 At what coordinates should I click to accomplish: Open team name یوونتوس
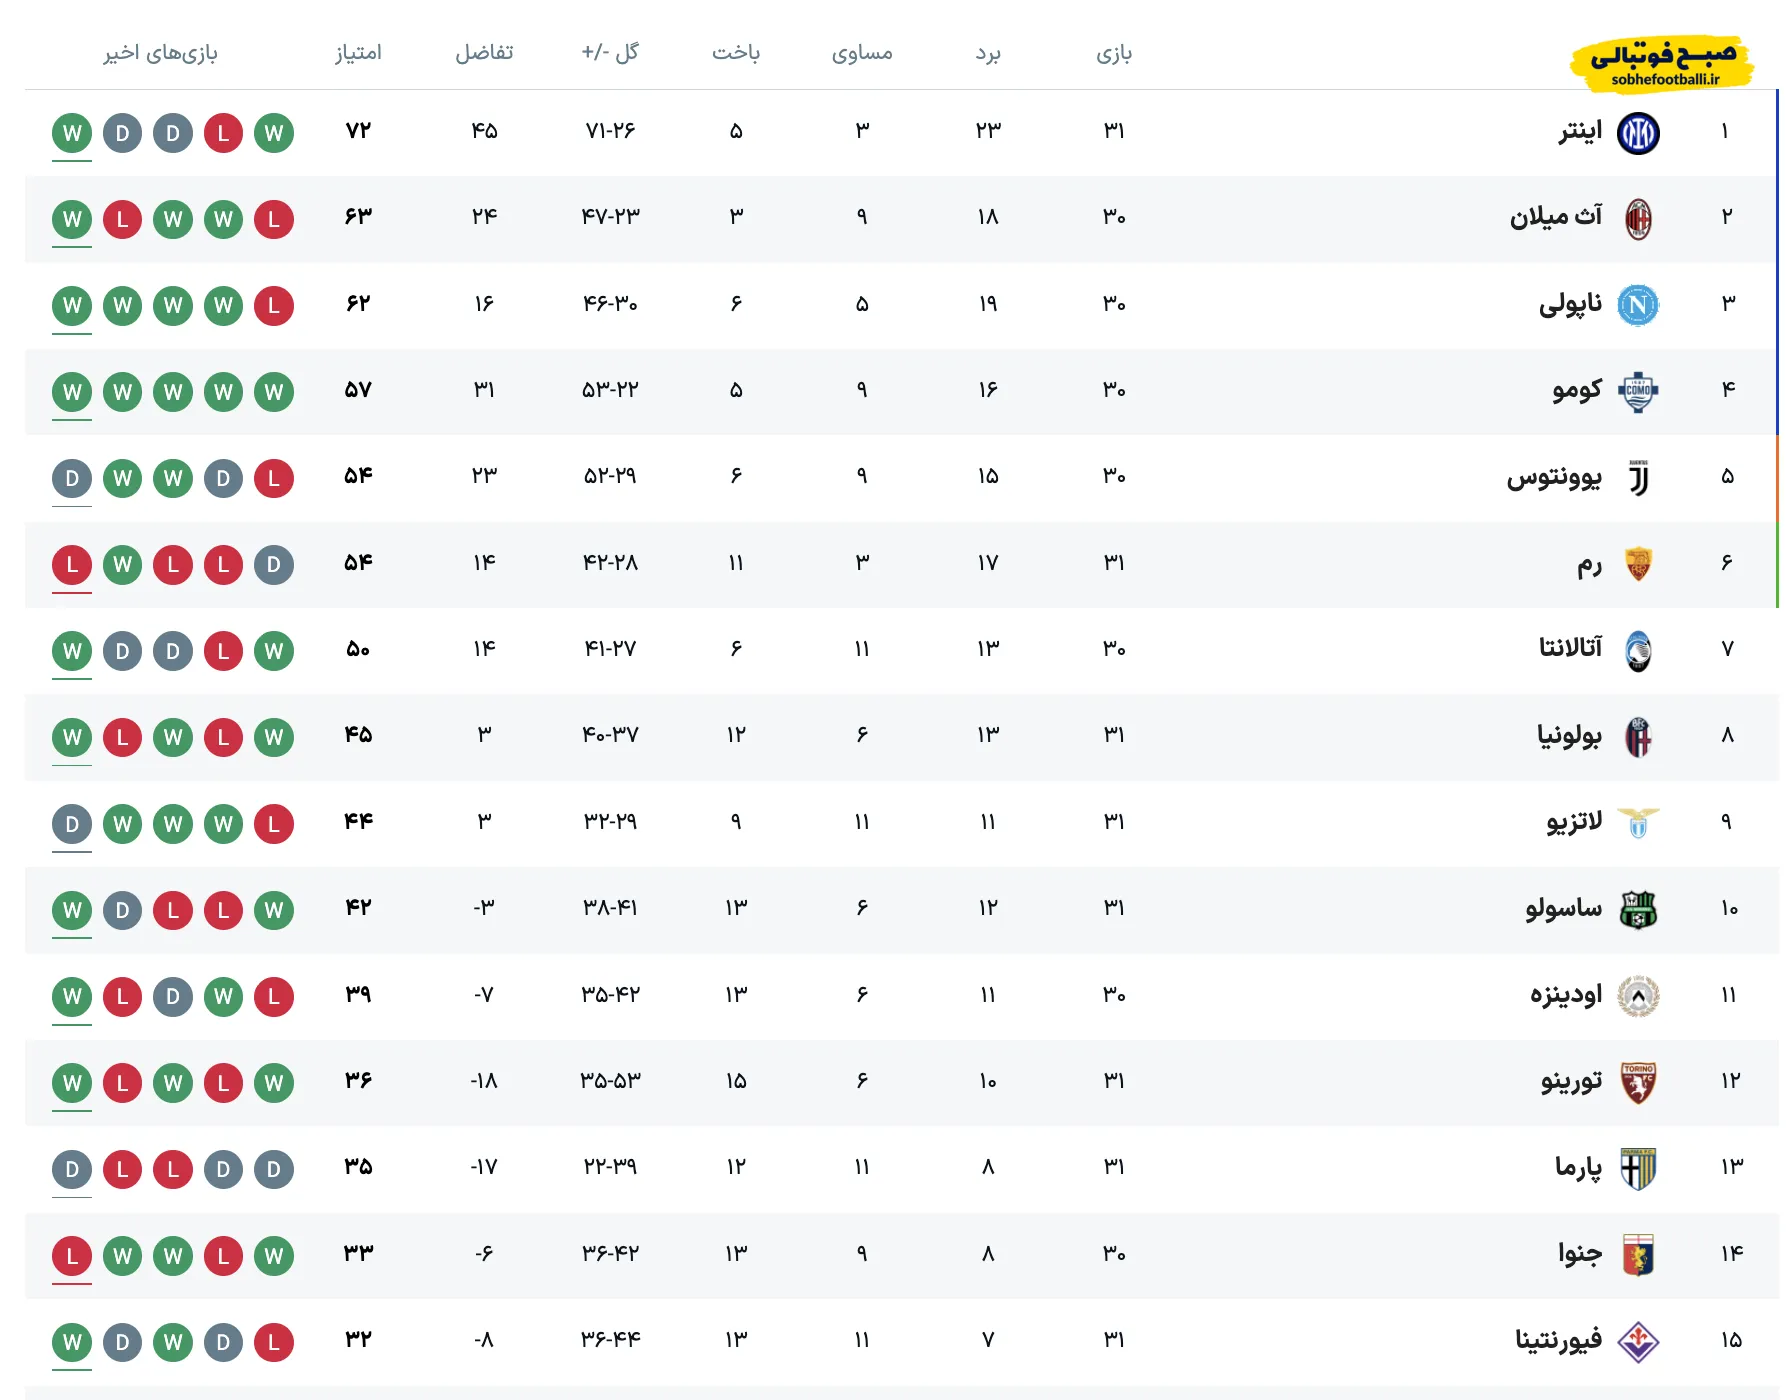point(1555,477)
